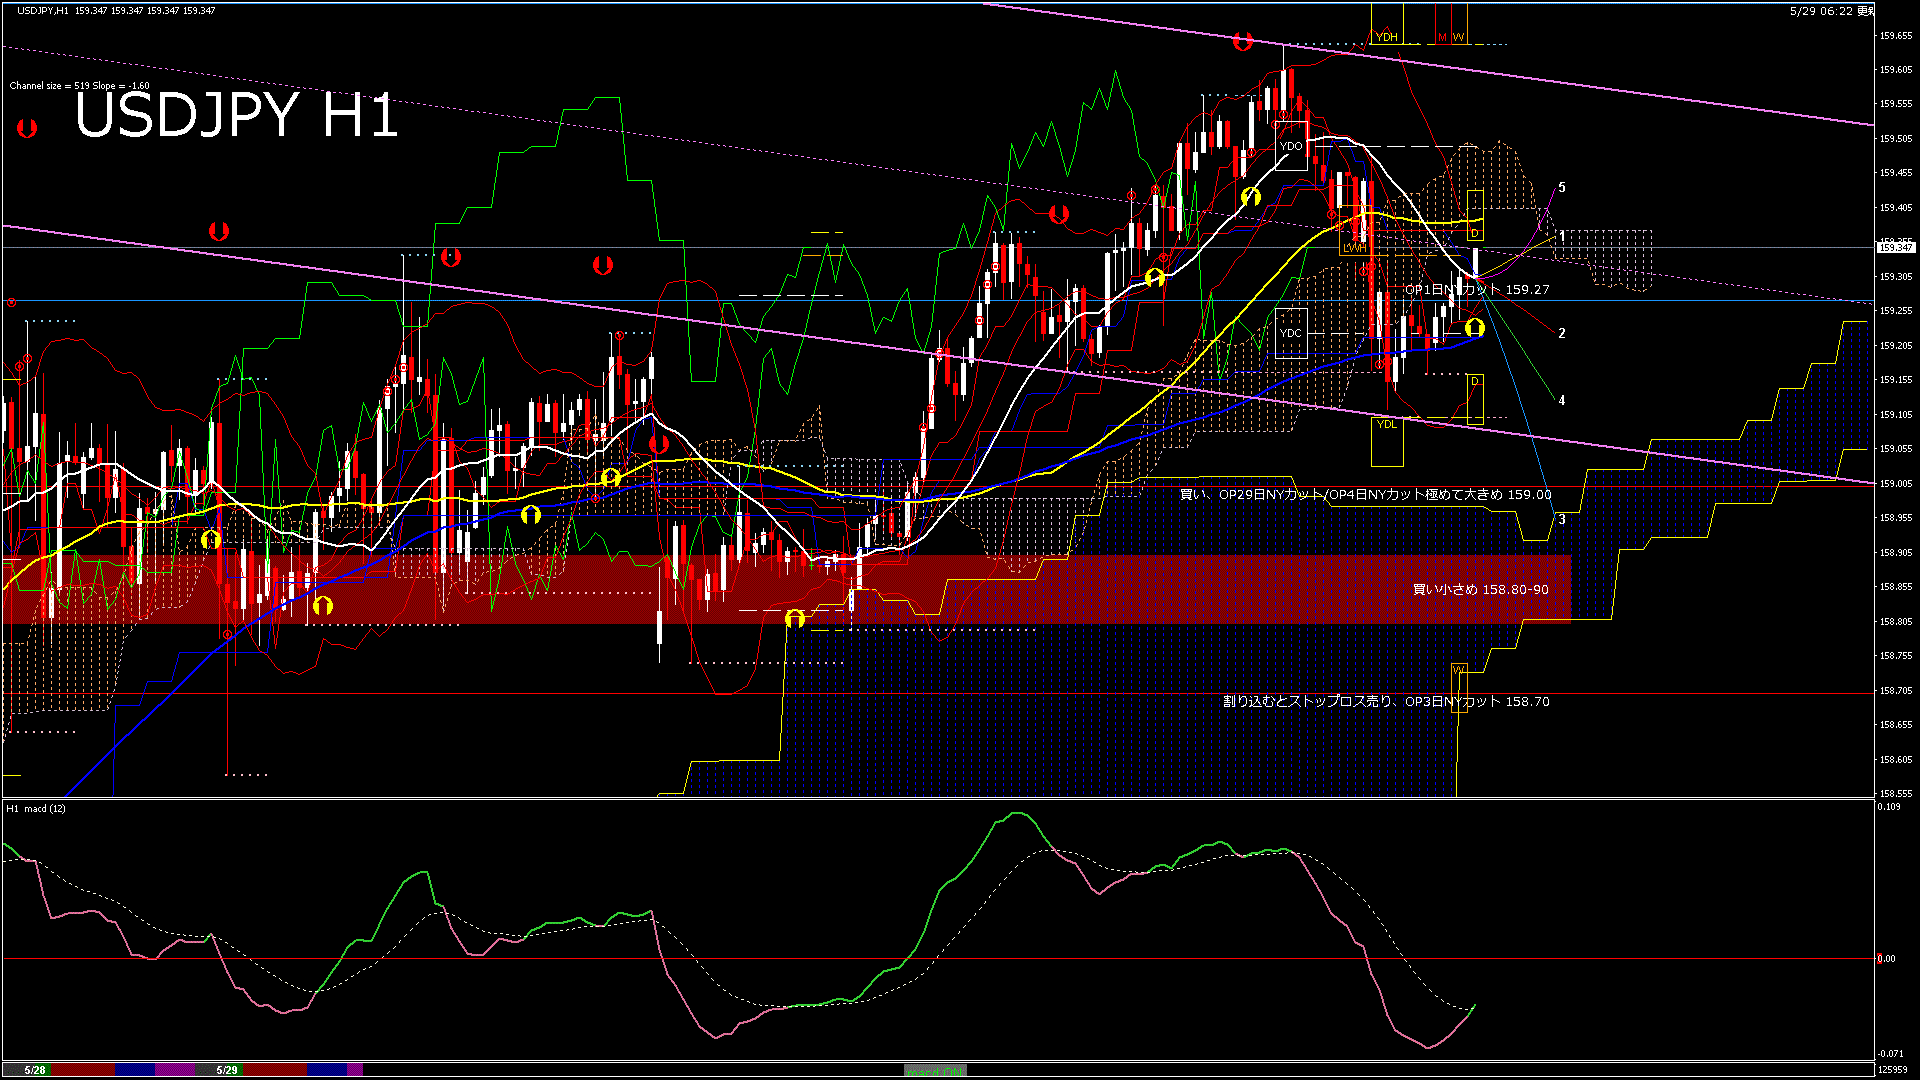This screenshot has width=1920, height=1080.
Task: Click the red M marker next to YDH
Action: [1442, 37]
